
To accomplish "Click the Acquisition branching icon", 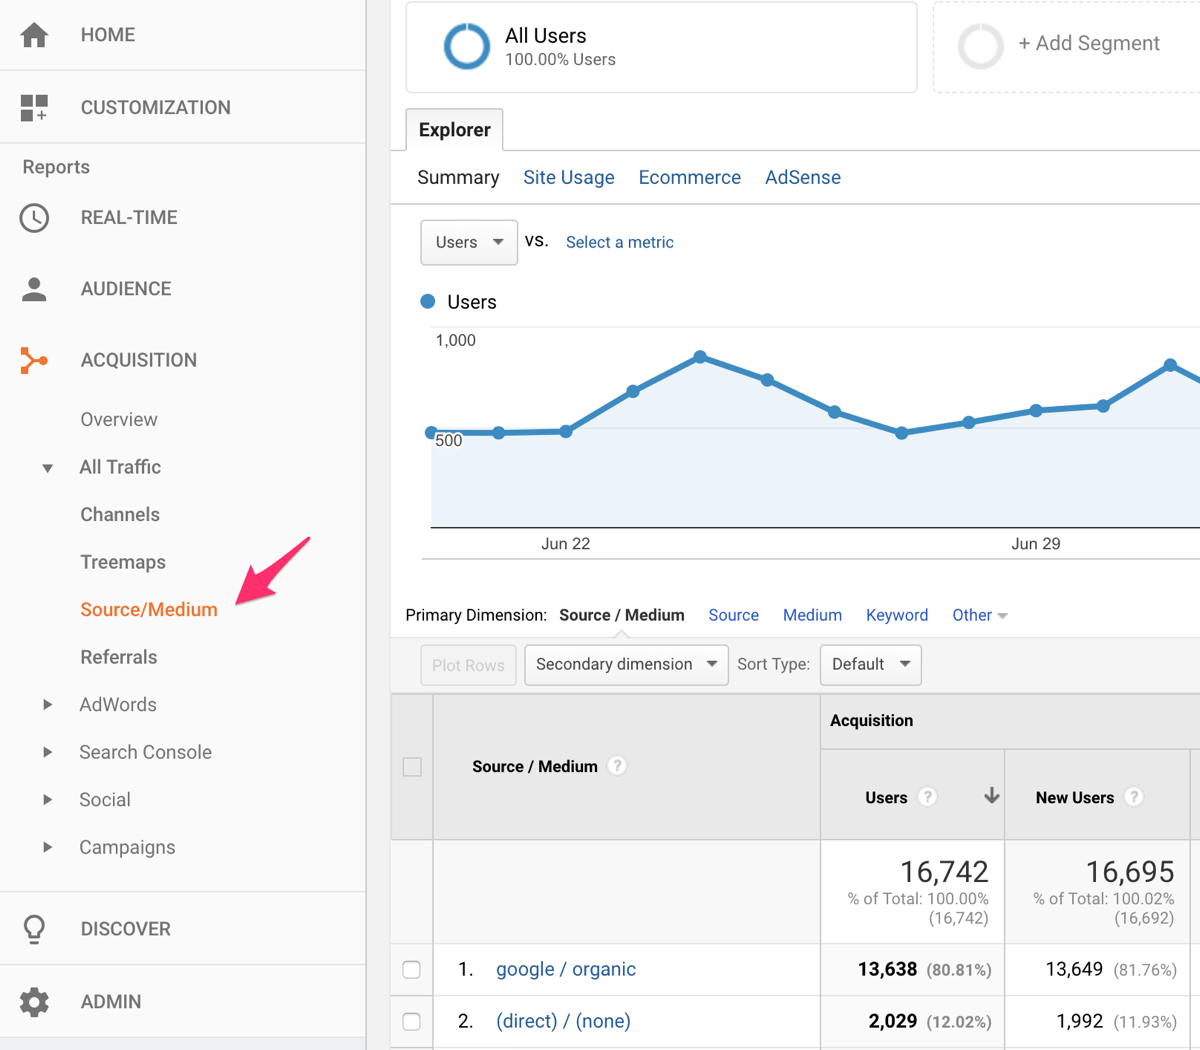I will click(34, 360).
